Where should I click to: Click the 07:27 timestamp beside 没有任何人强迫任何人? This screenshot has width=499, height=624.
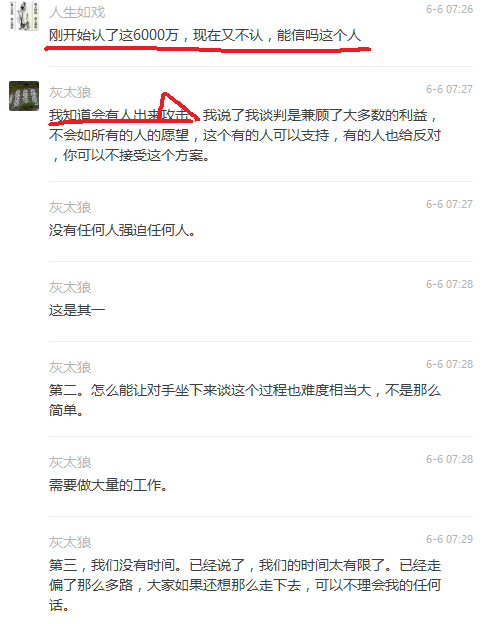tap(449, 204)
